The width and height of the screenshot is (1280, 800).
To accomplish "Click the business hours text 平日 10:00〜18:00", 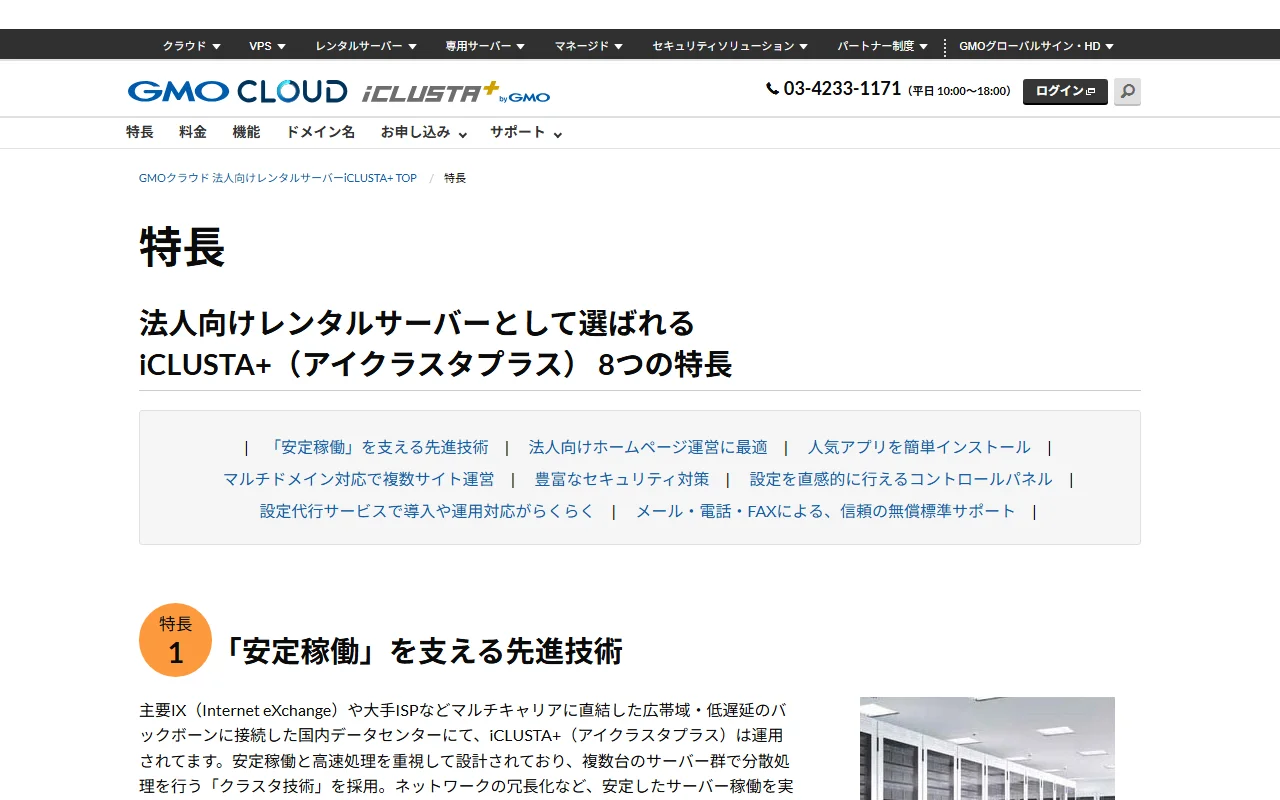I will (959, 91).
